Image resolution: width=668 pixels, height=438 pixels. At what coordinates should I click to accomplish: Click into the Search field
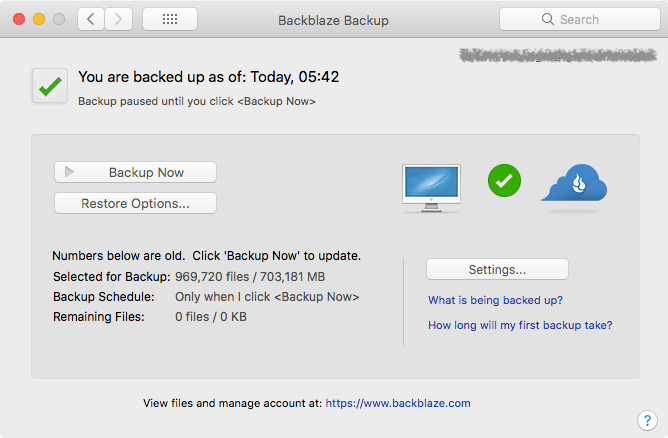pyautogui.click(x=580, y=19)
